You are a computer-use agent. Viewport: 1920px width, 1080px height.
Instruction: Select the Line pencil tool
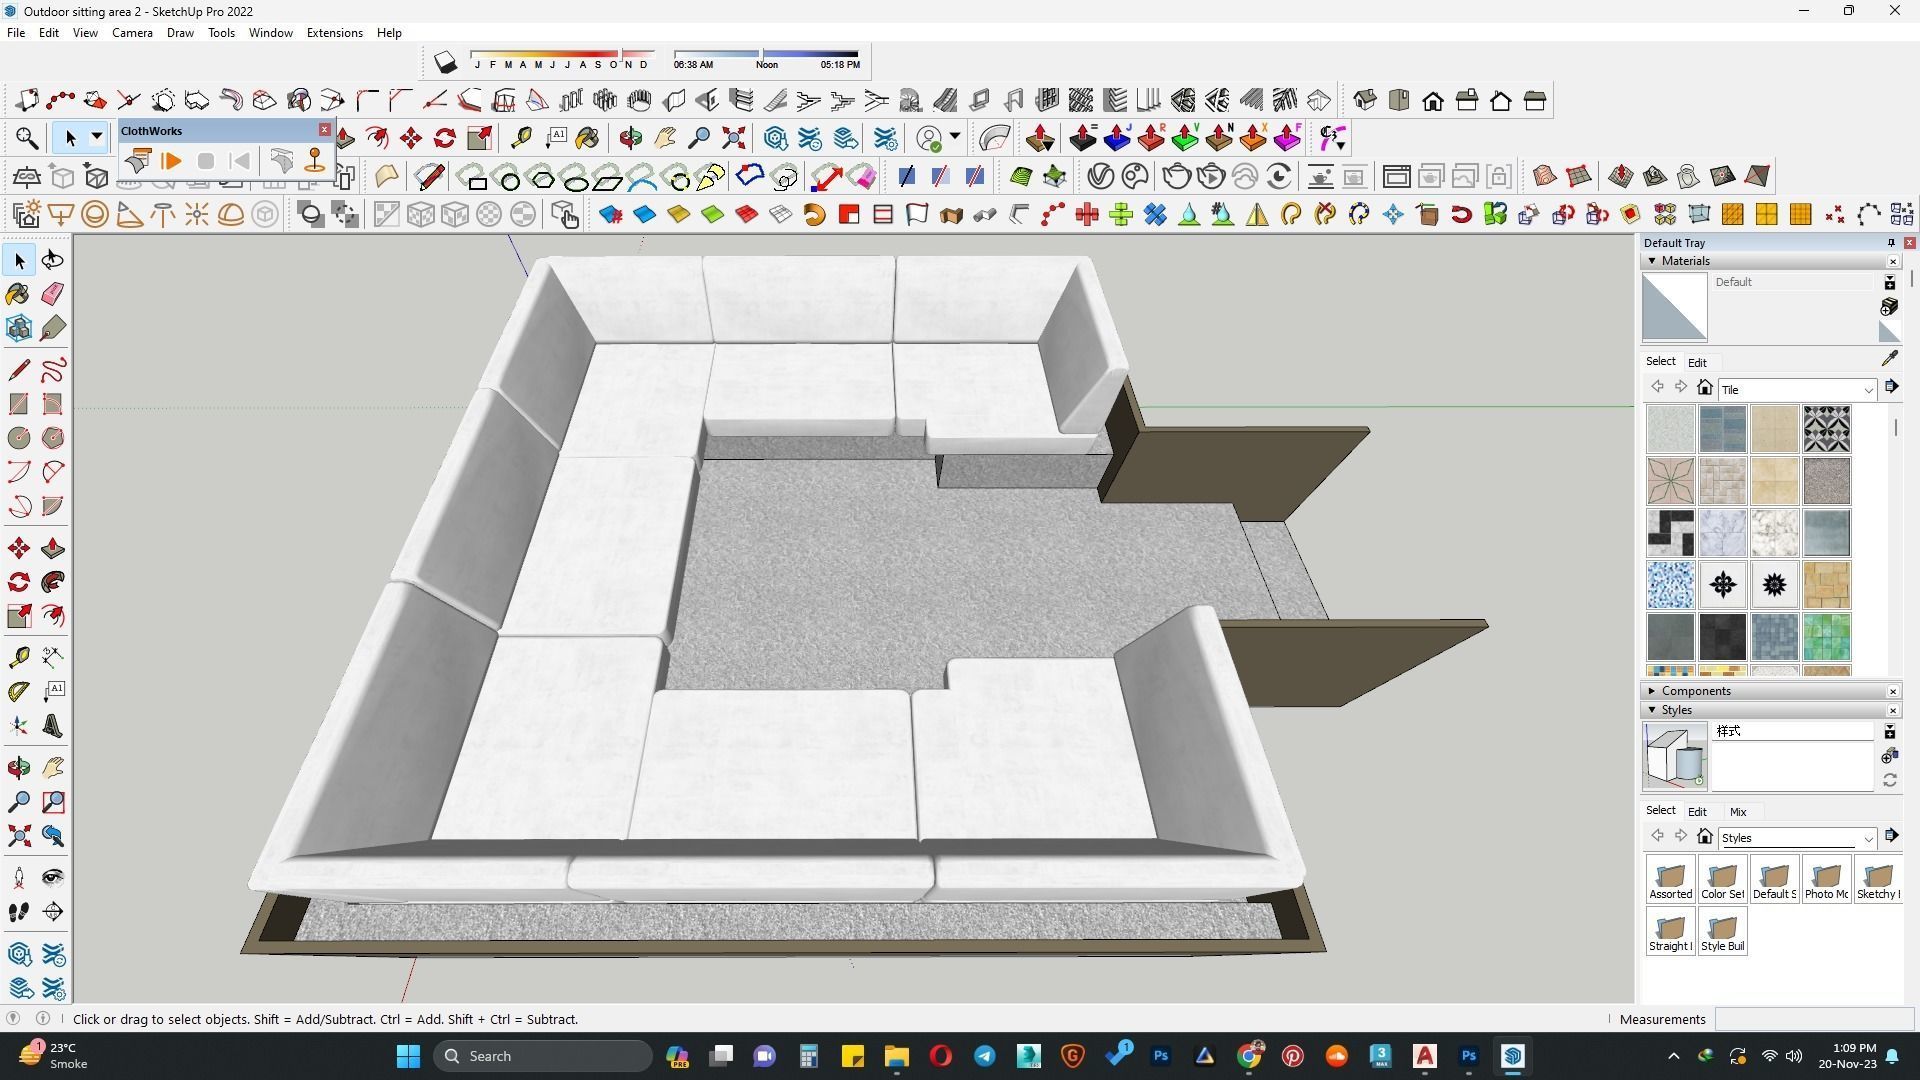coord(19,370)
